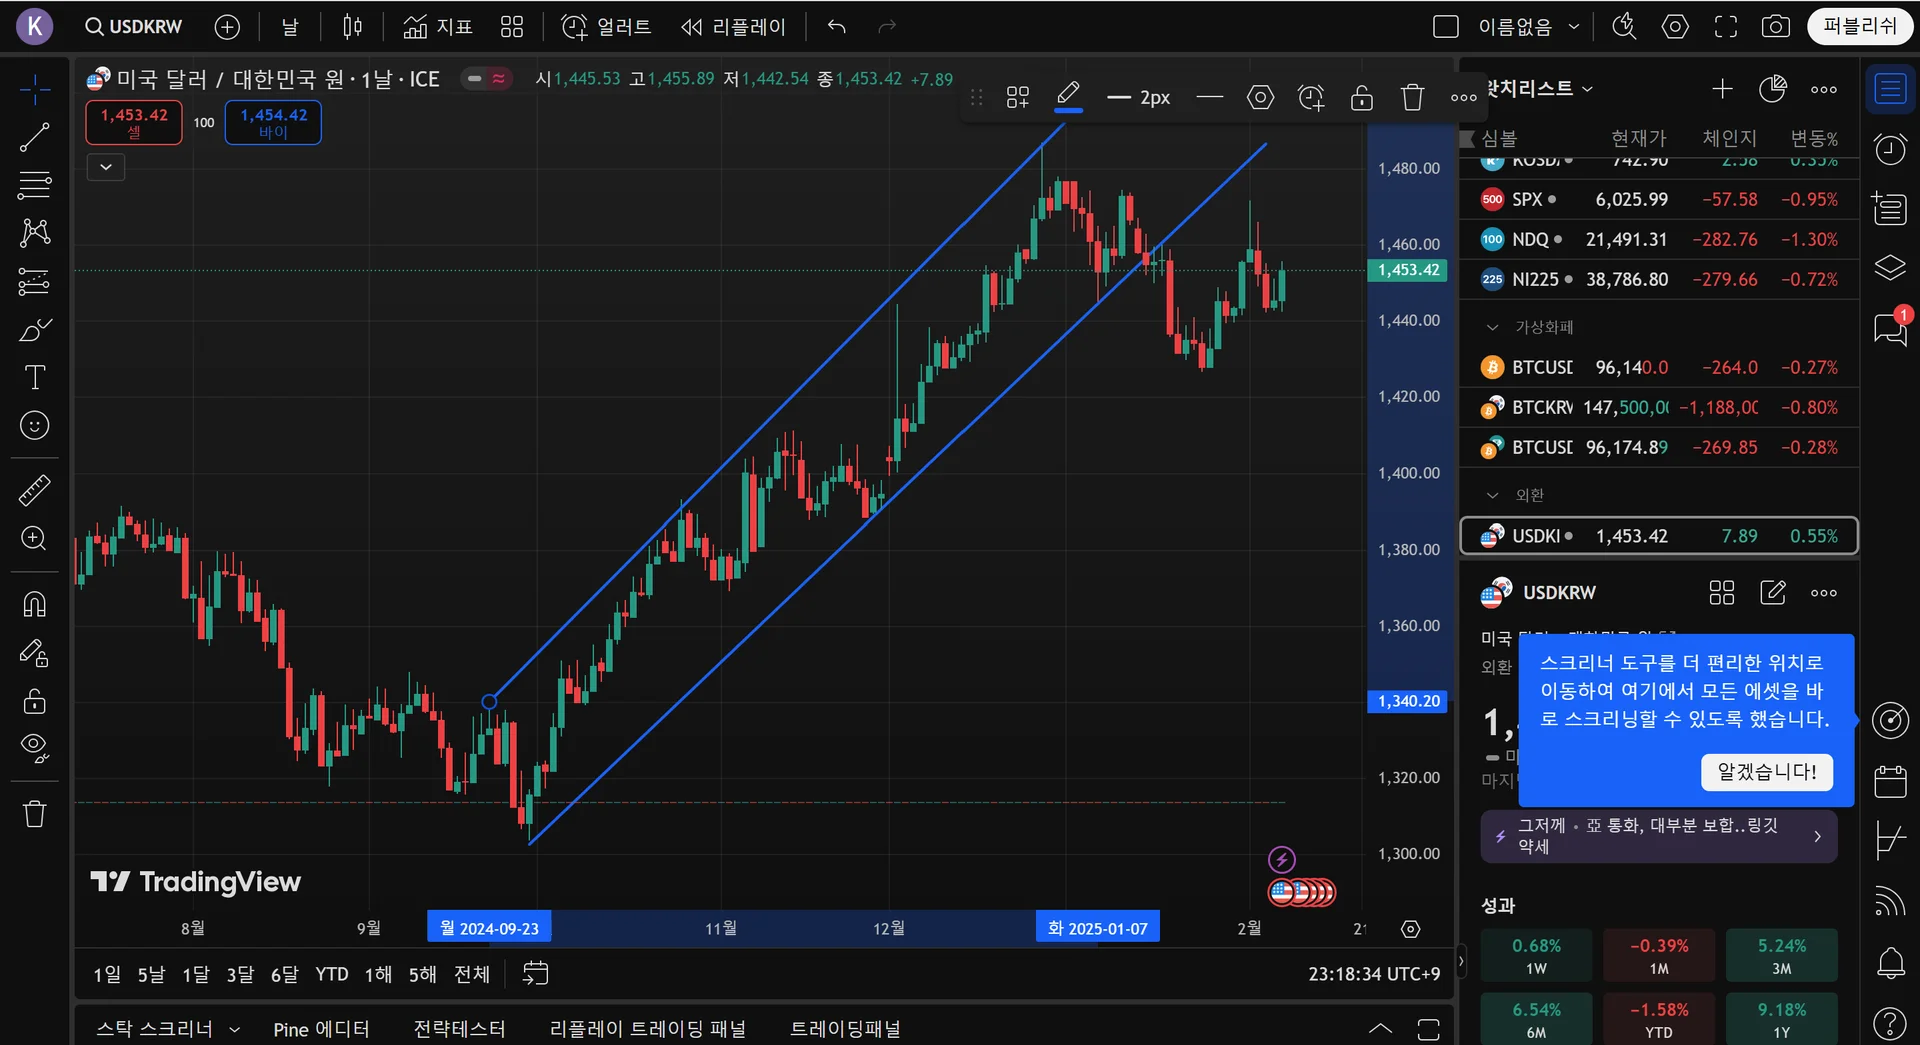The height and width of the screenshot is (1045, 1920).
Task: Expand the bottom panel with the up chevron
Action: point(1380,1029)
